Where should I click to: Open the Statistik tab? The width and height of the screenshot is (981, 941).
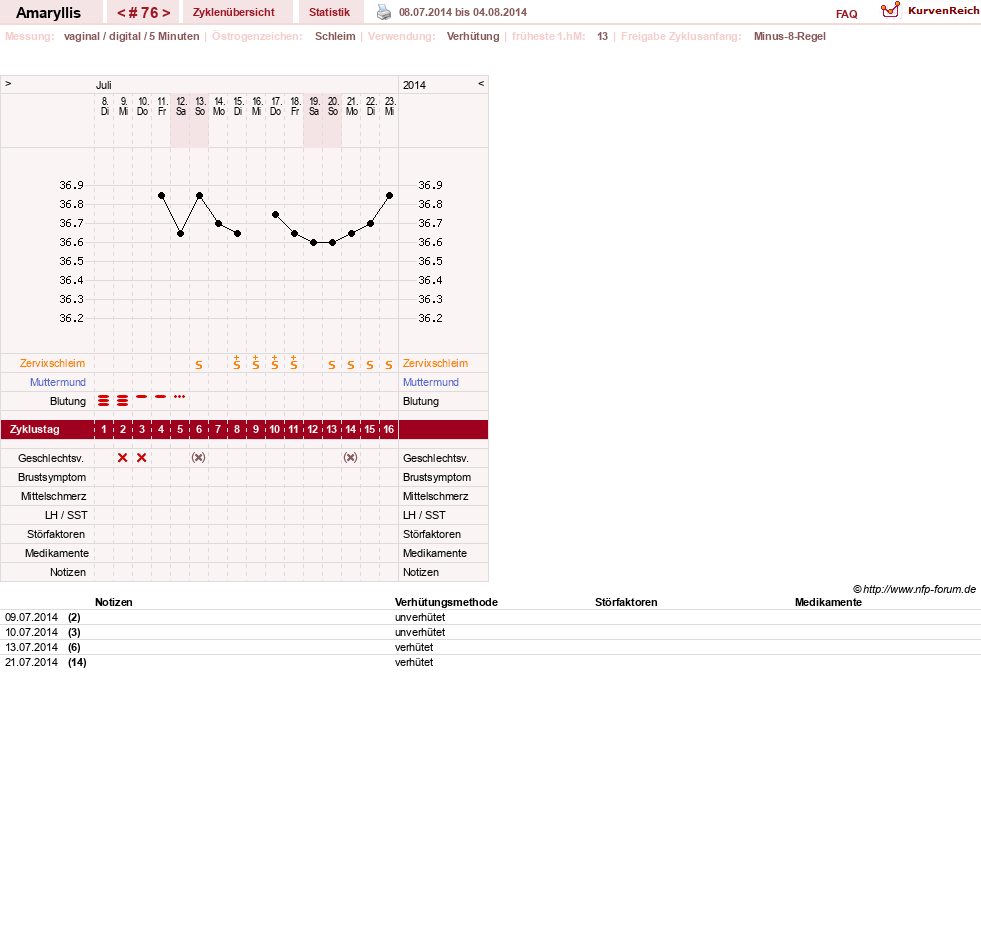click(x=329, y=12)
